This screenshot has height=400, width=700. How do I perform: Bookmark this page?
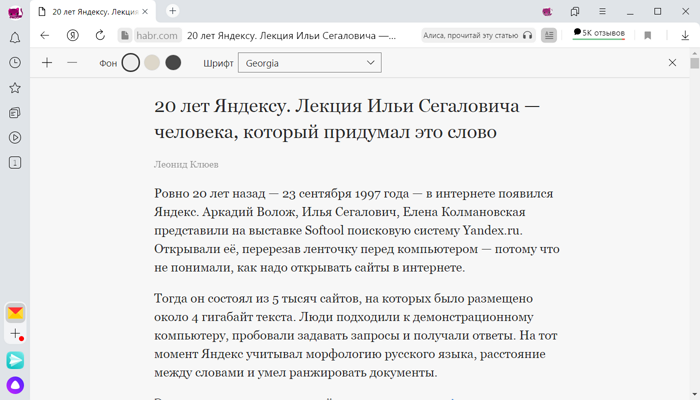(x=648, y=35)
